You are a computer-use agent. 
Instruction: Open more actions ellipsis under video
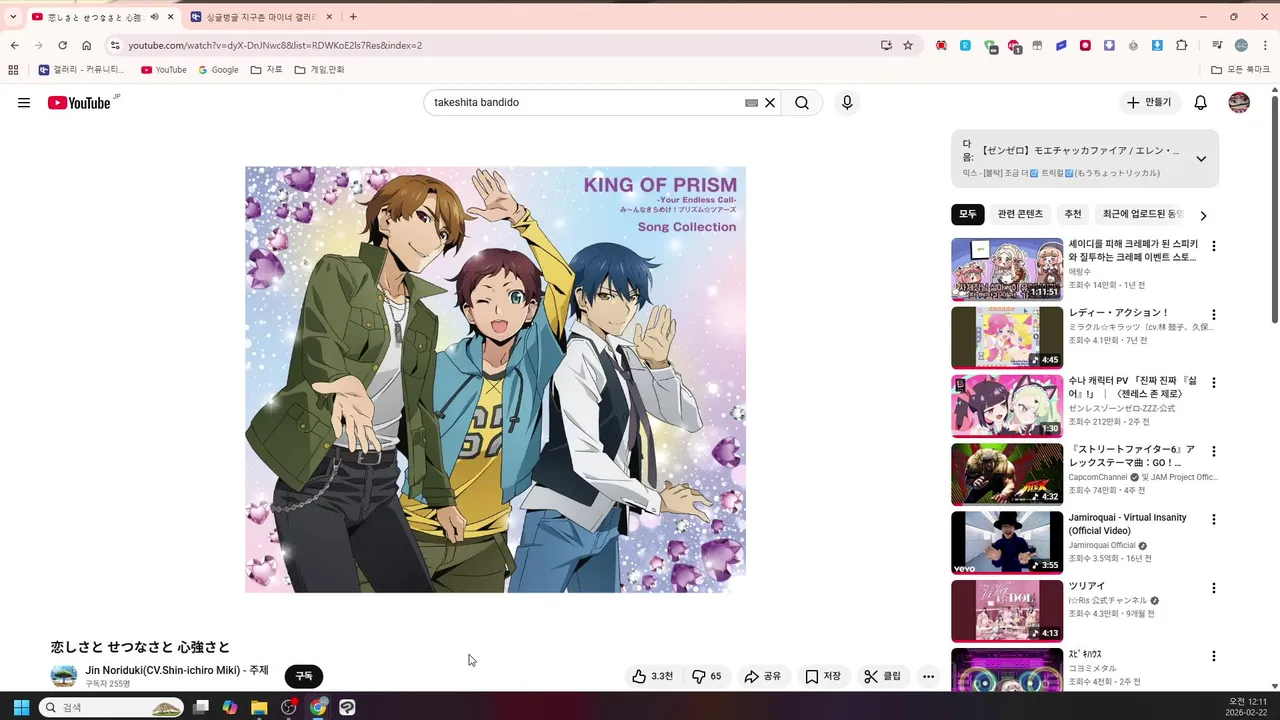(x=928, y=677)
